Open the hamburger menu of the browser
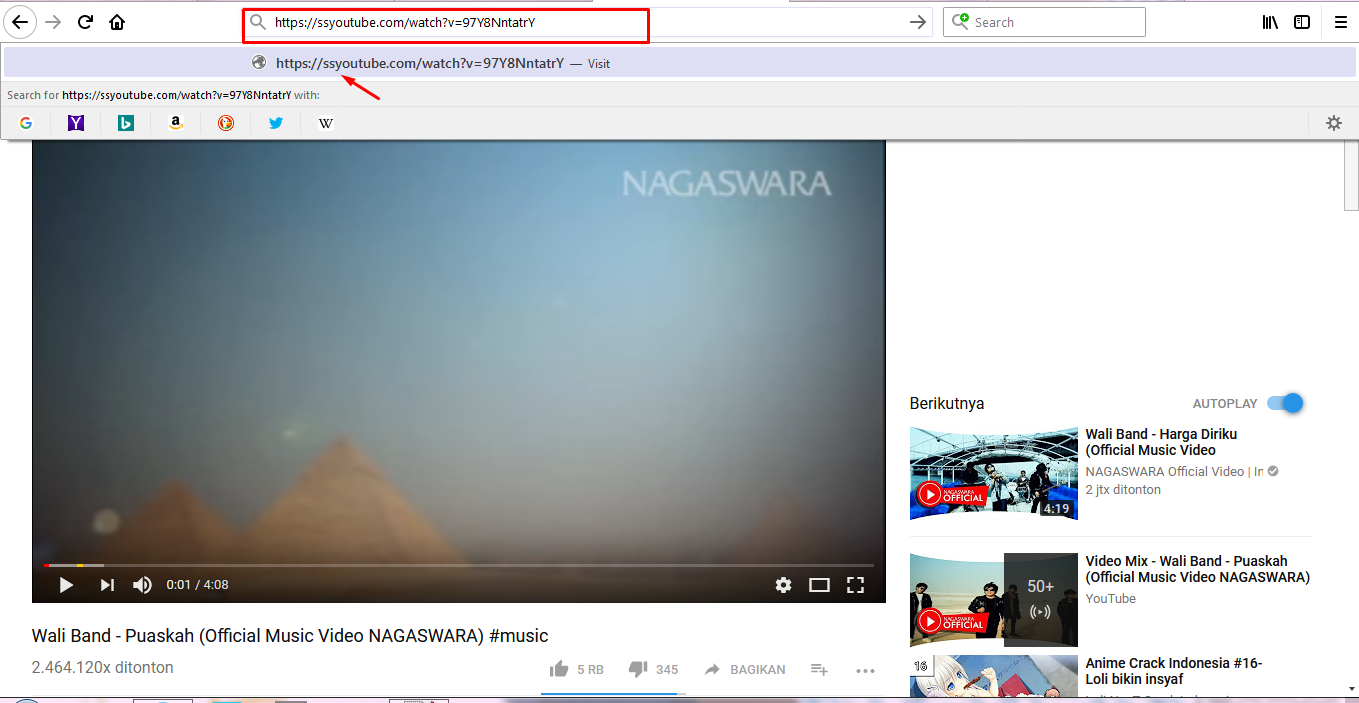1359x703 pixels. [1340, 22]
